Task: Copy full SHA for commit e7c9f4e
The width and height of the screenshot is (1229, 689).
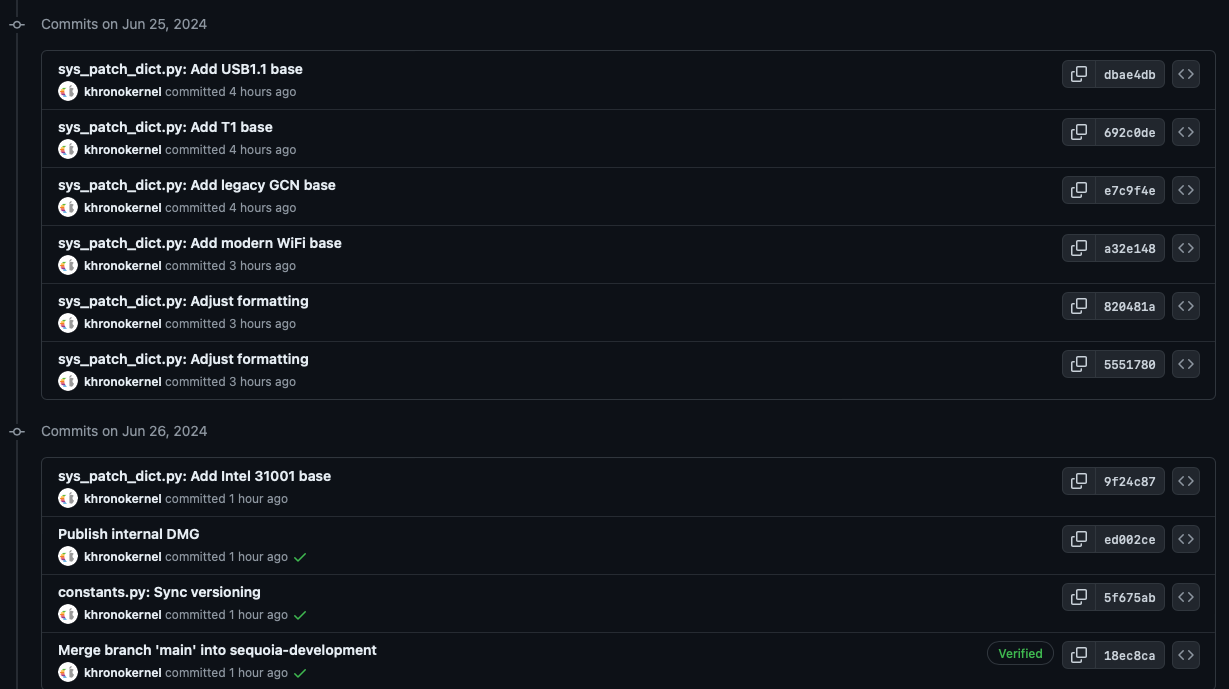Action: coord(1079,190)
